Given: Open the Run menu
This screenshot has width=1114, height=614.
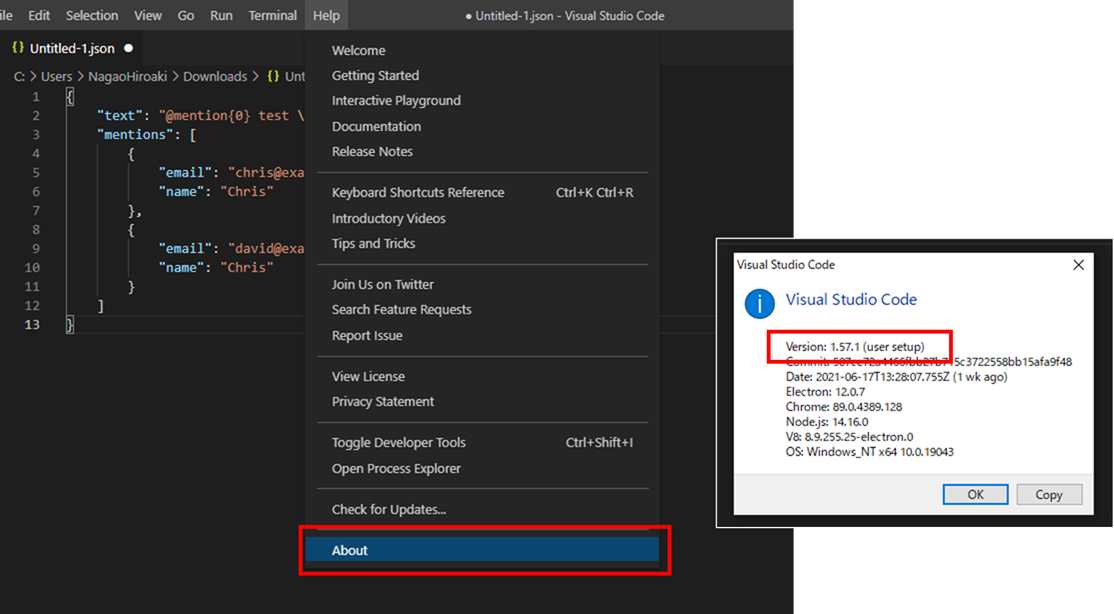Looking at the screenshot, I should click(x=221, y=15).
